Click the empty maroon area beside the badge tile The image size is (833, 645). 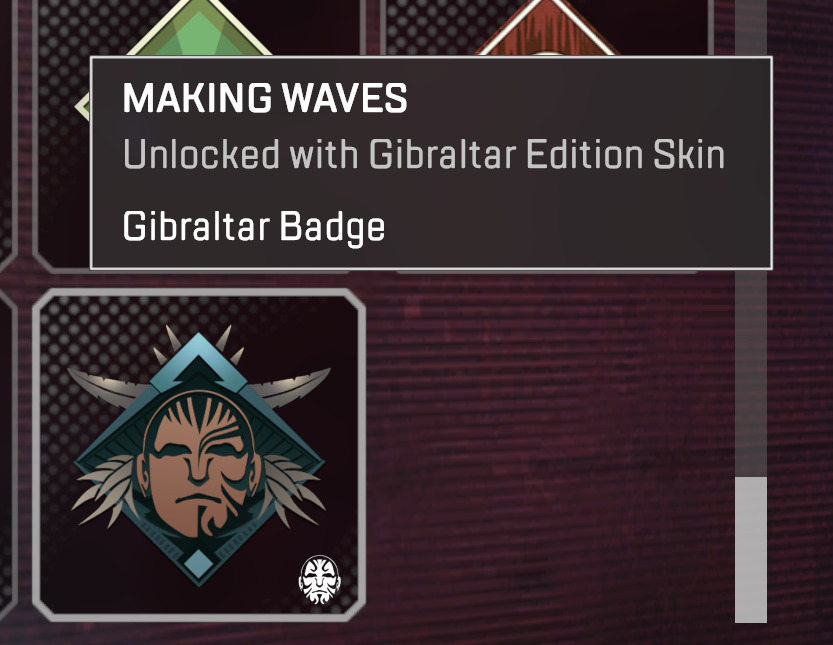pyautogui.click(x=547, y=452)
